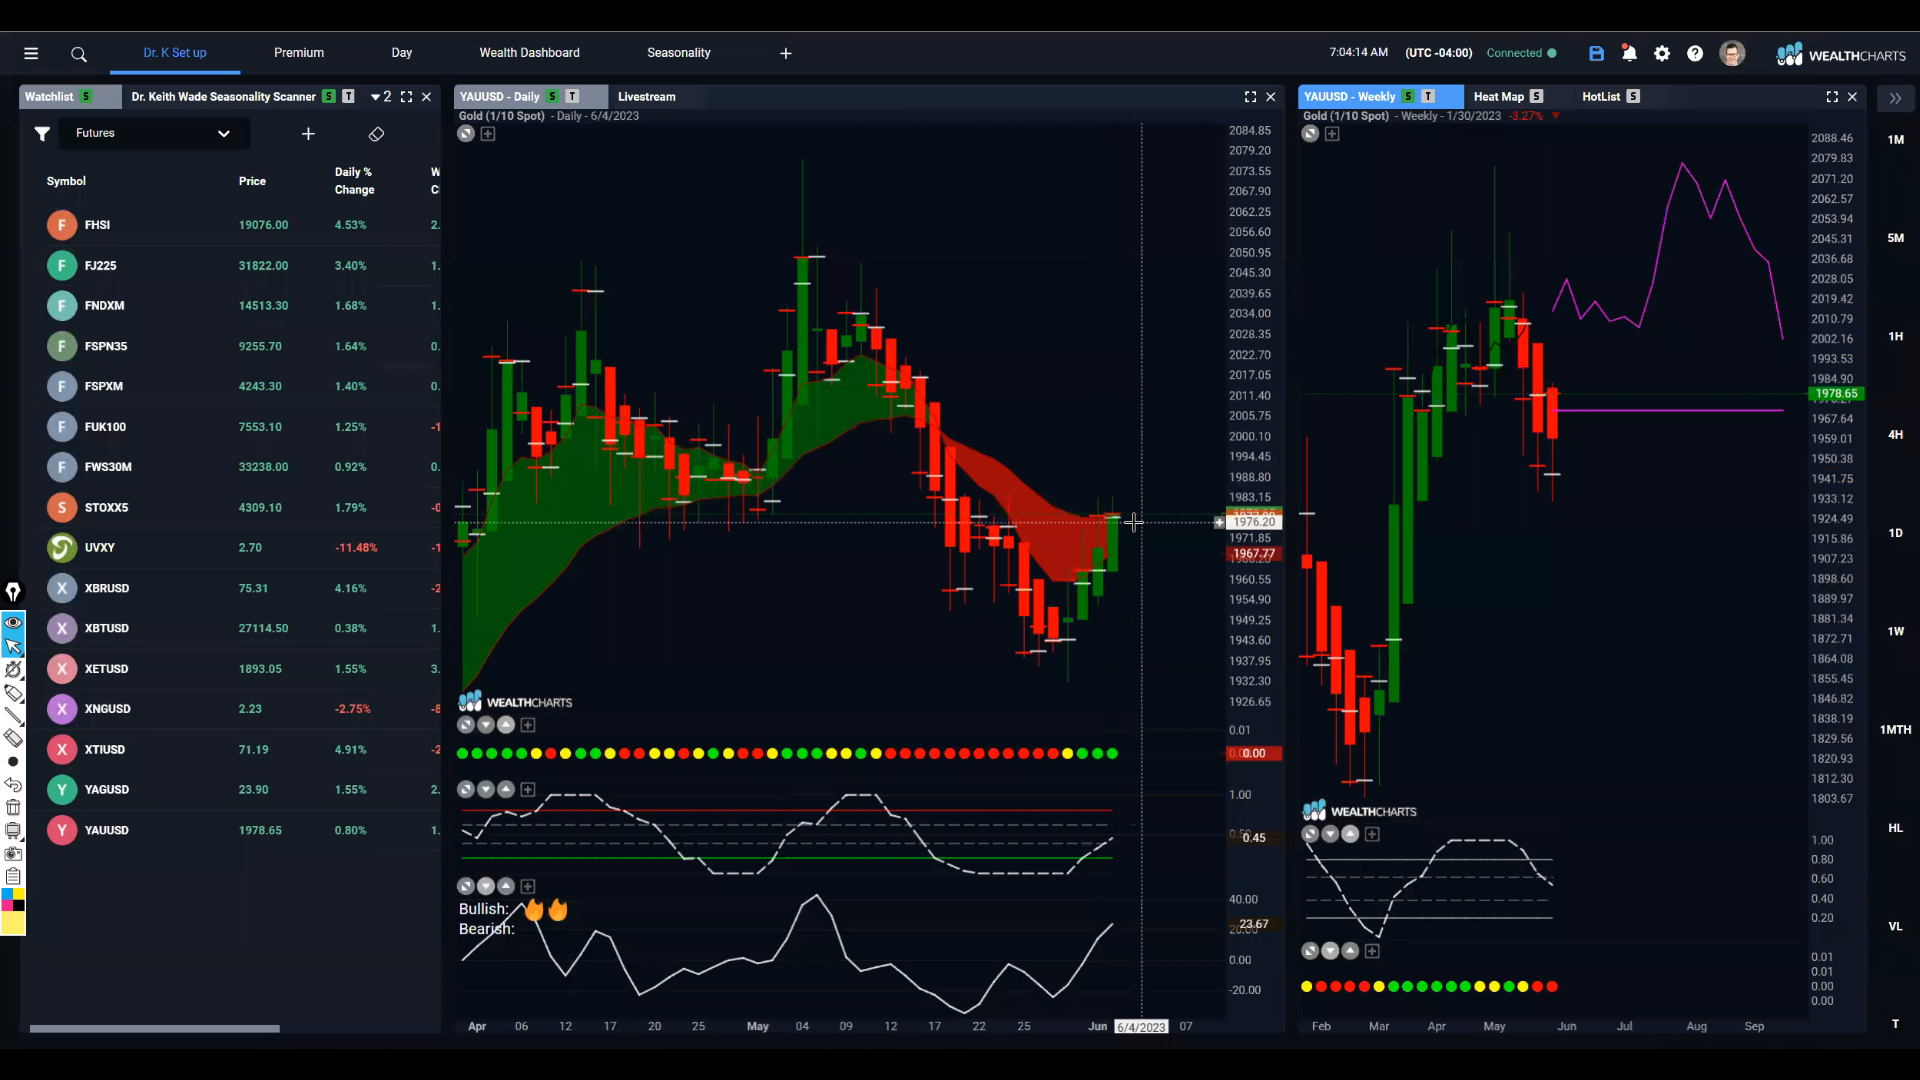Toggle the S badge on YAUUSD Weekly tab
Image resolution: width=1920 pixels, height=1080 pixels.
coord(1408,97)
